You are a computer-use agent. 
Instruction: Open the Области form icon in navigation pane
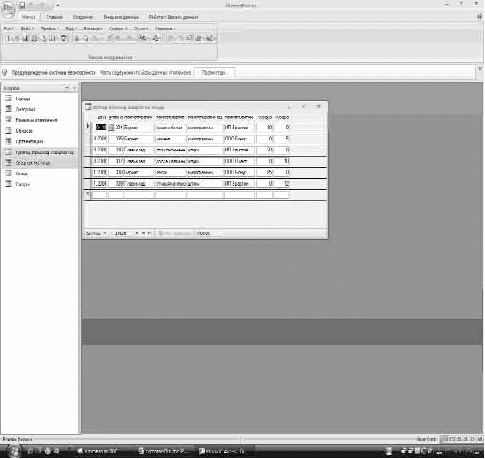click(x=9, y=131)
